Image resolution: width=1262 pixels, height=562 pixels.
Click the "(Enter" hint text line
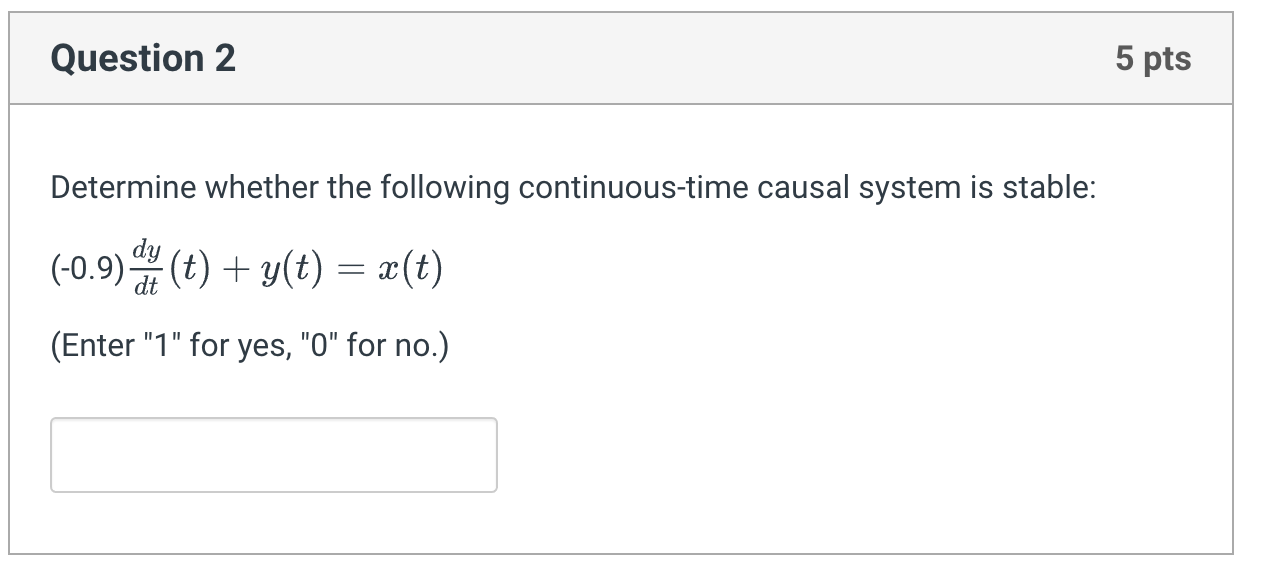[250, 346]
